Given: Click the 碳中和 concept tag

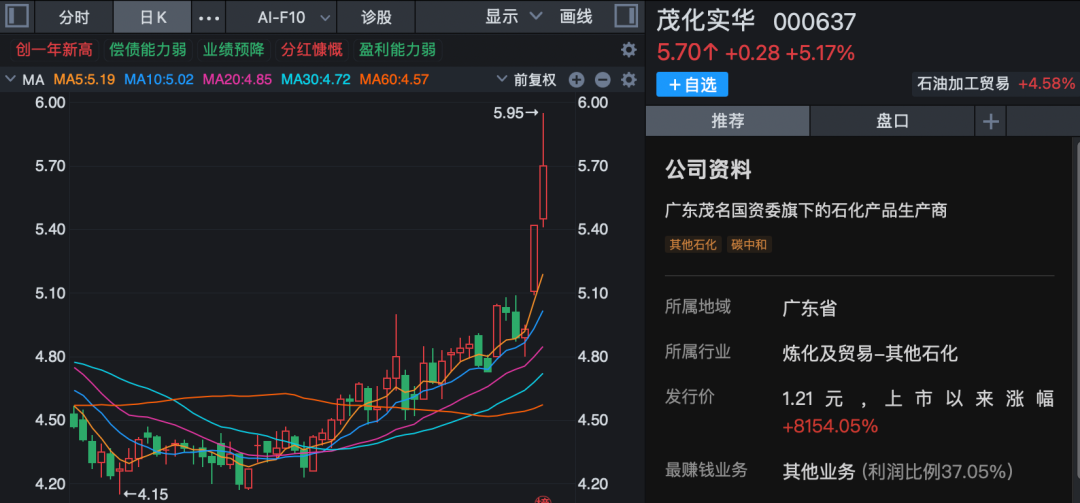Looking at the screenshot, I should click(749, 244).
